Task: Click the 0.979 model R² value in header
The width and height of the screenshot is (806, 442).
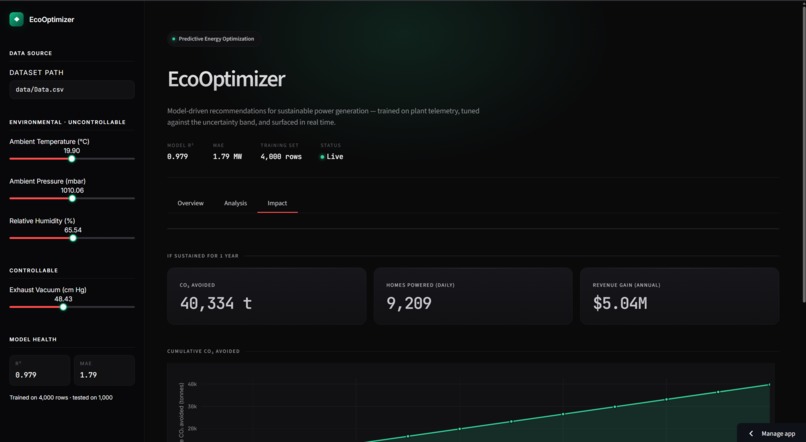Action: click(177, 157)
